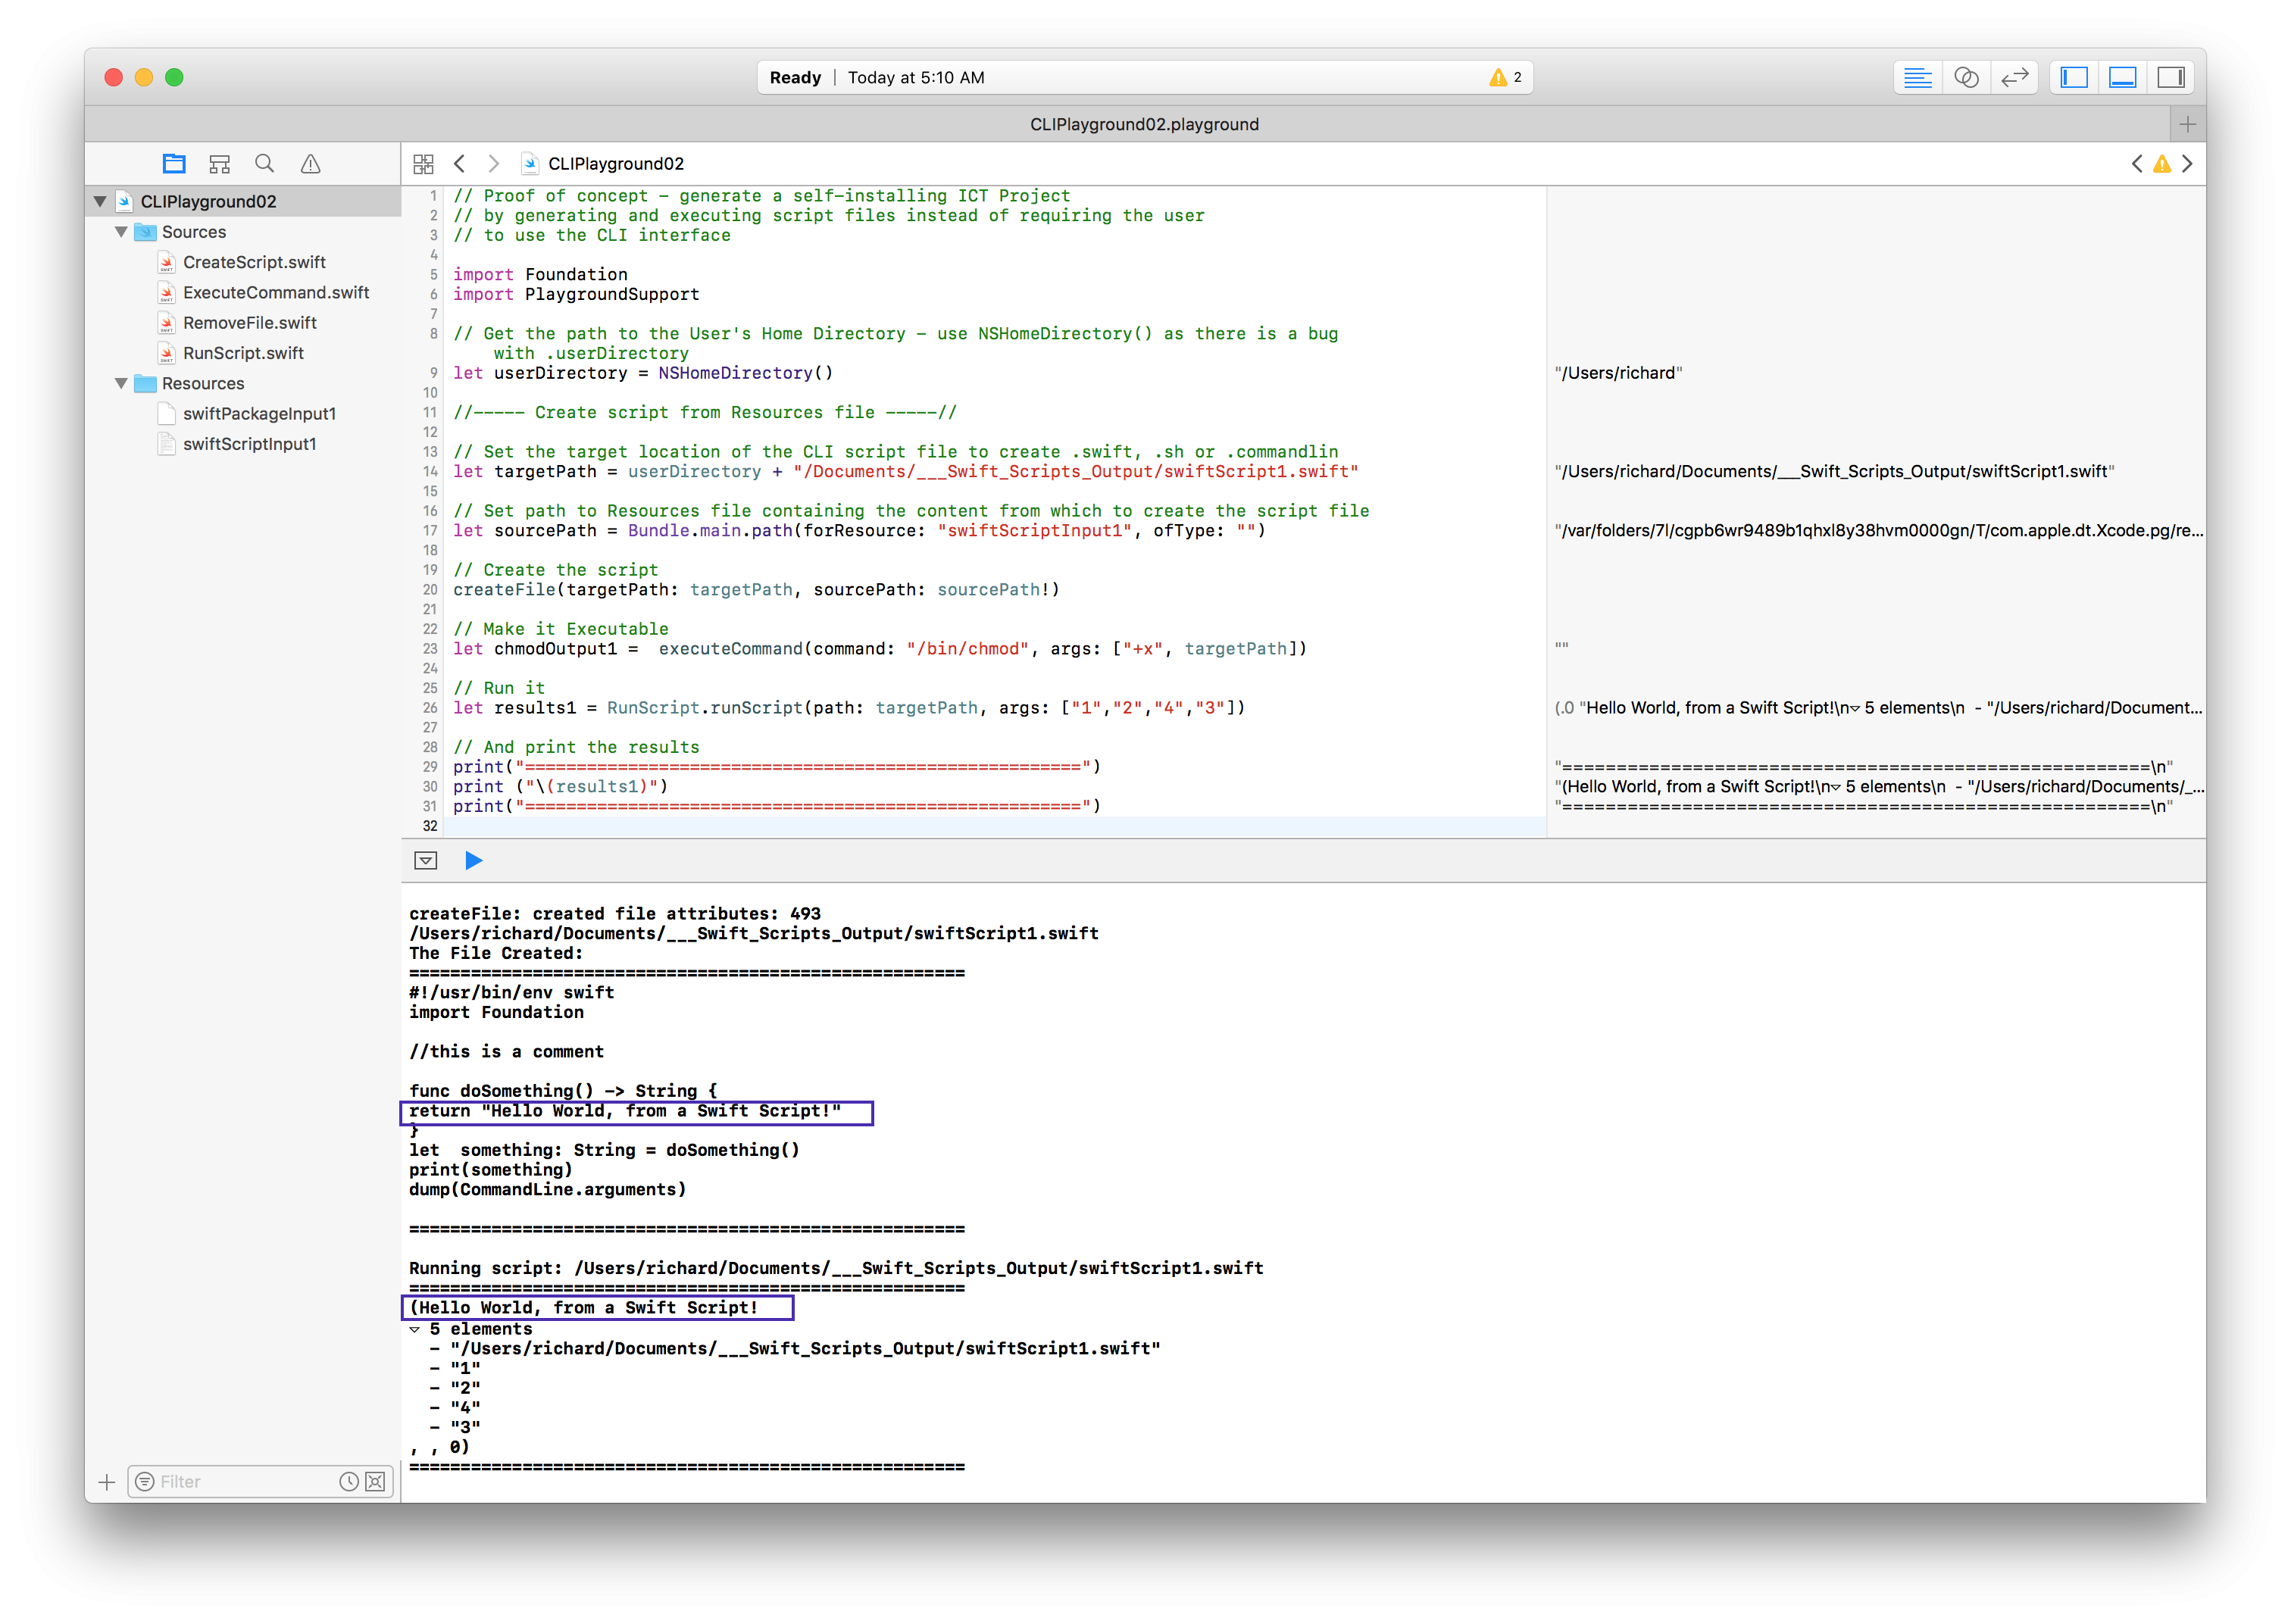Open the Symbol navigator icon
Image resolution: width=2291 pixels, height=1624 pixels.
[x=219, y=164]
